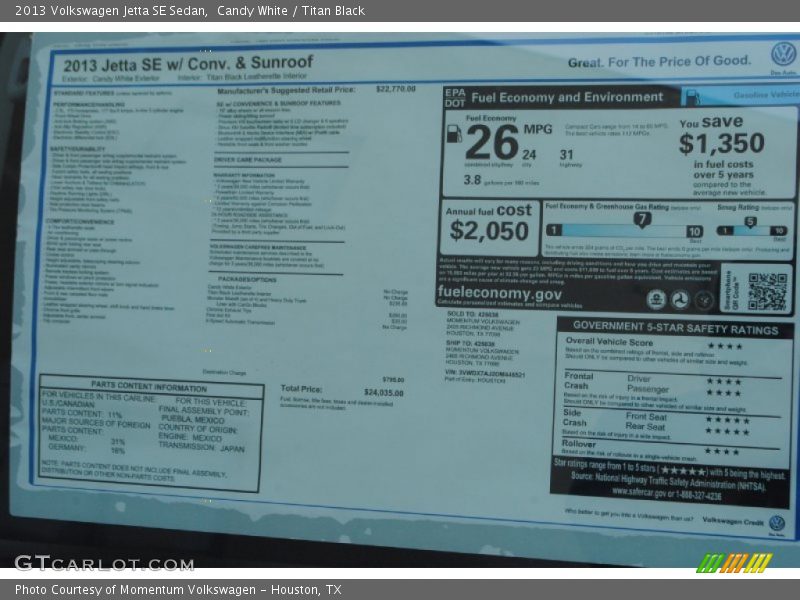
Task: Click the Frontal Crash Driver star rating
Action: click(x=723, y=381)
